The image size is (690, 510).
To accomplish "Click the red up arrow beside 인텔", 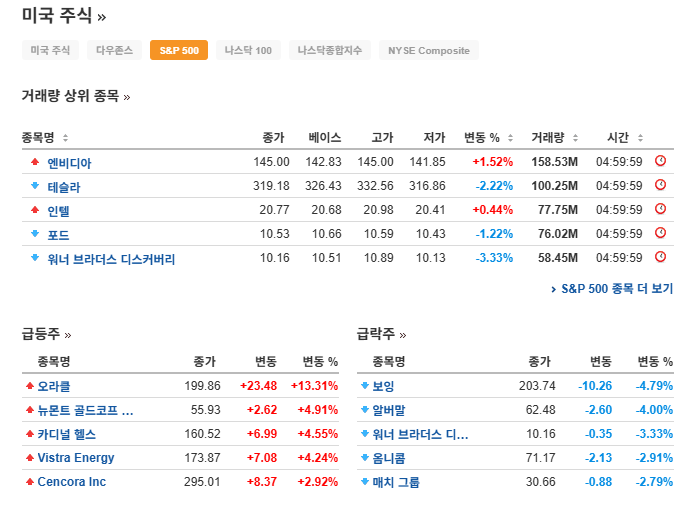I will 35,209.
